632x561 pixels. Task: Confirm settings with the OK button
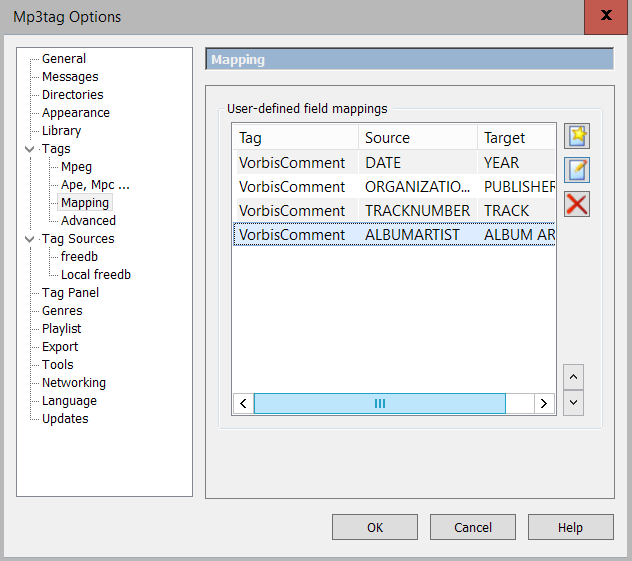(375, 527)
